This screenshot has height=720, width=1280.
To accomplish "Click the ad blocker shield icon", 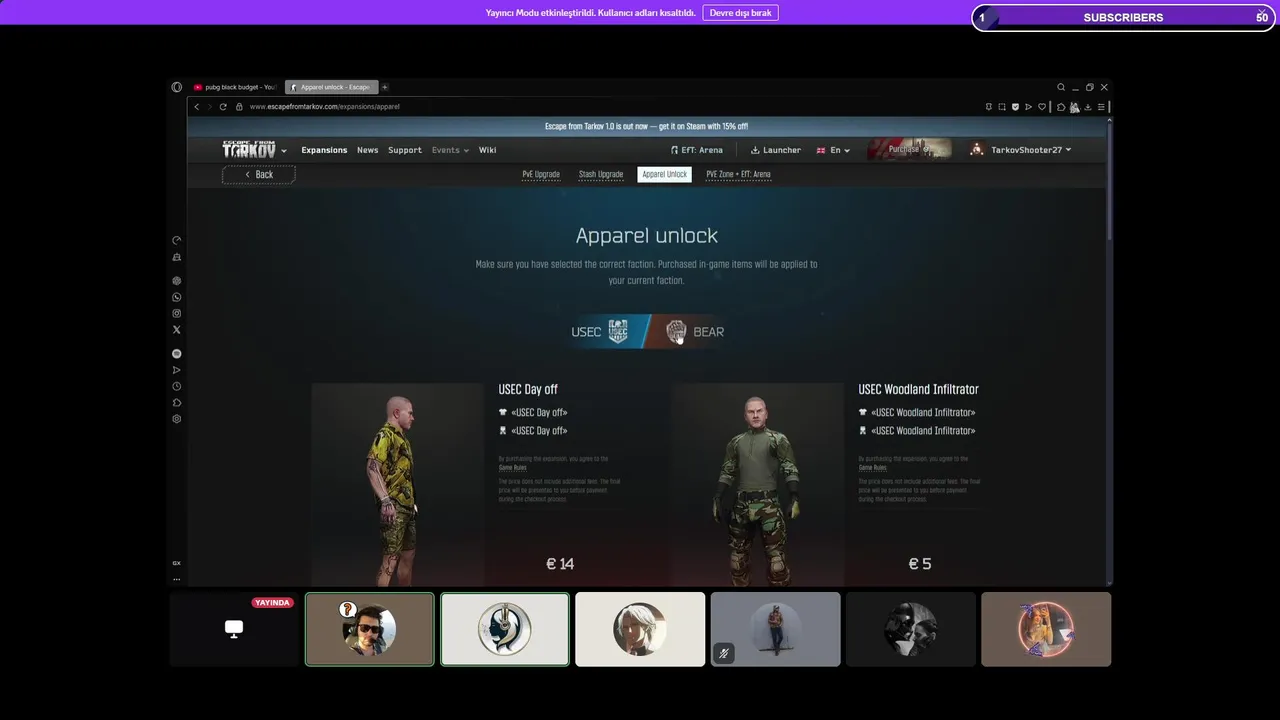I will pyautogui.click(x=1015, y=107).
